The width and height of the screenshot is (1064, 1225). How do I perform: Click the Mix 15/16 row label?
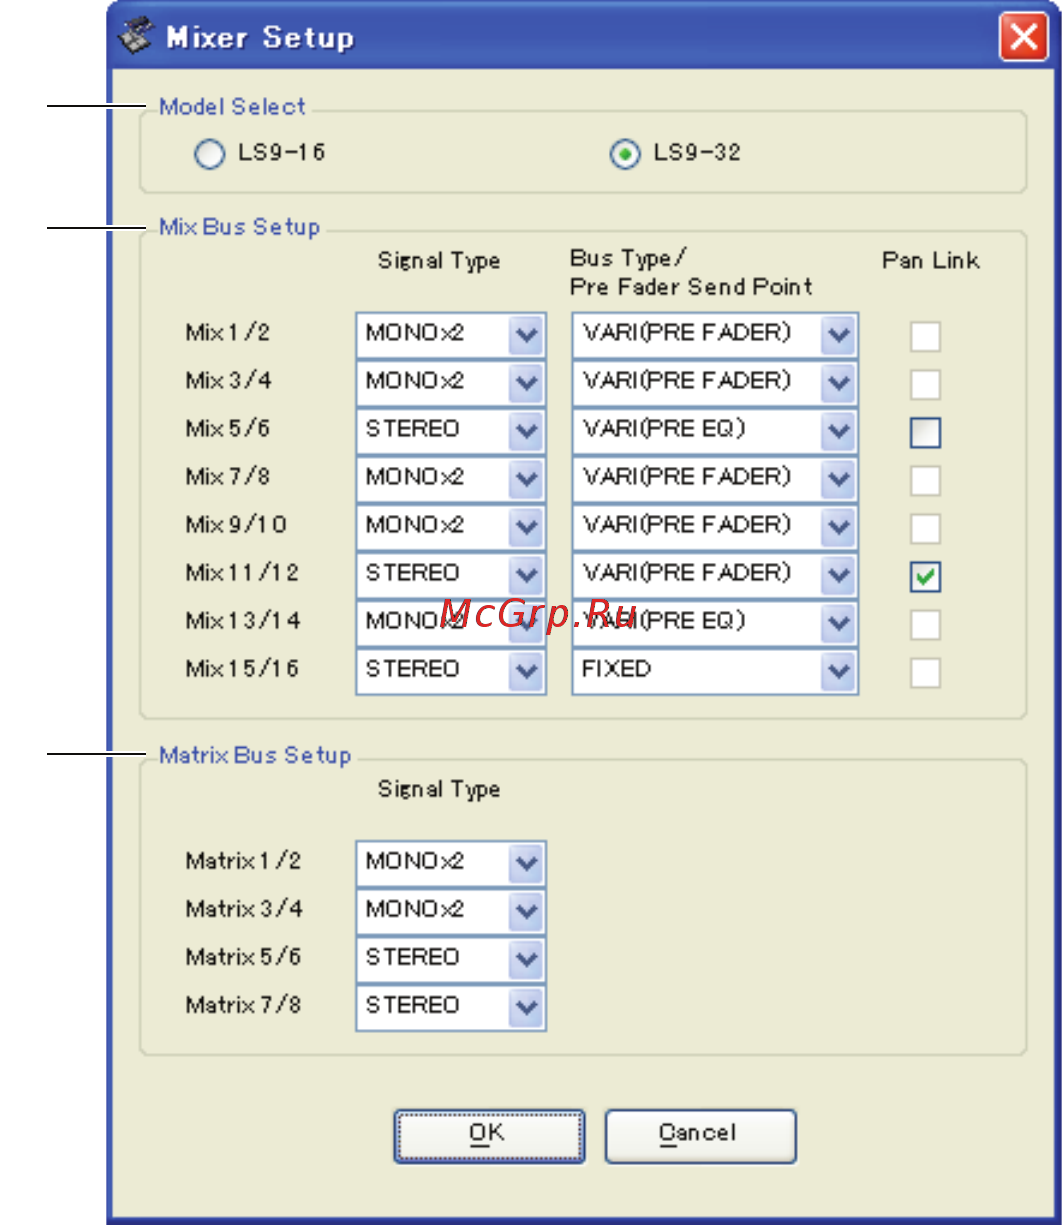[x=242, y=669]
